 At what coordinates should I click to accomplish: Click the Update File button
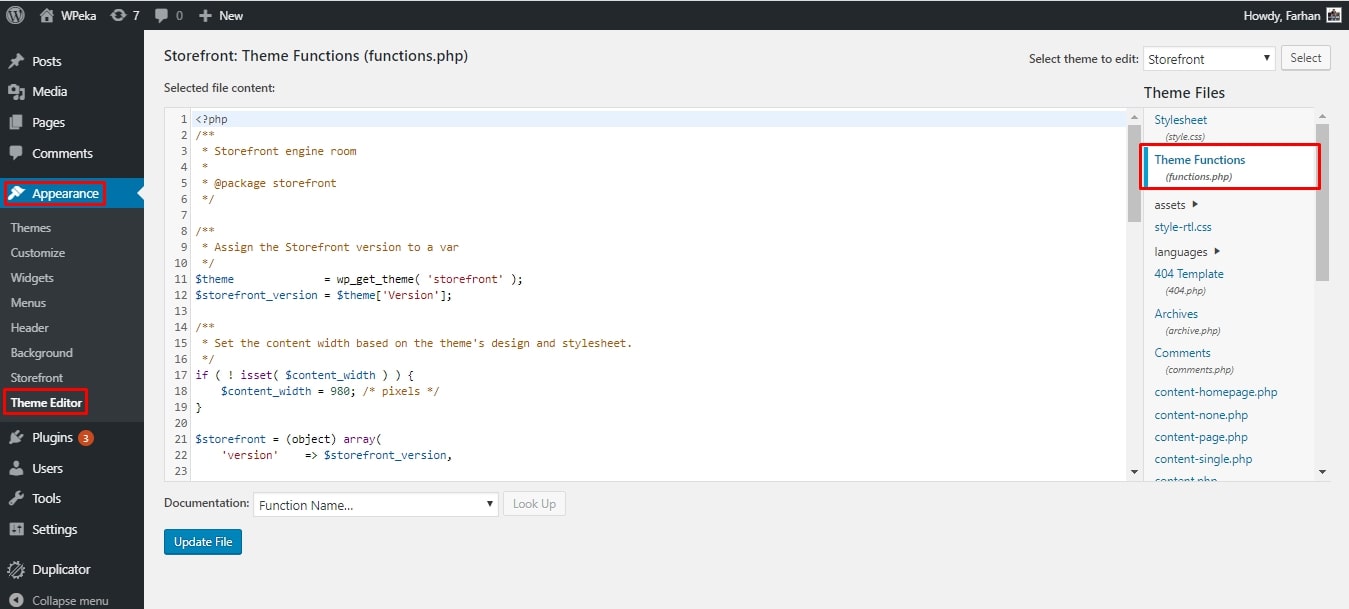click(x=203, y=542)
